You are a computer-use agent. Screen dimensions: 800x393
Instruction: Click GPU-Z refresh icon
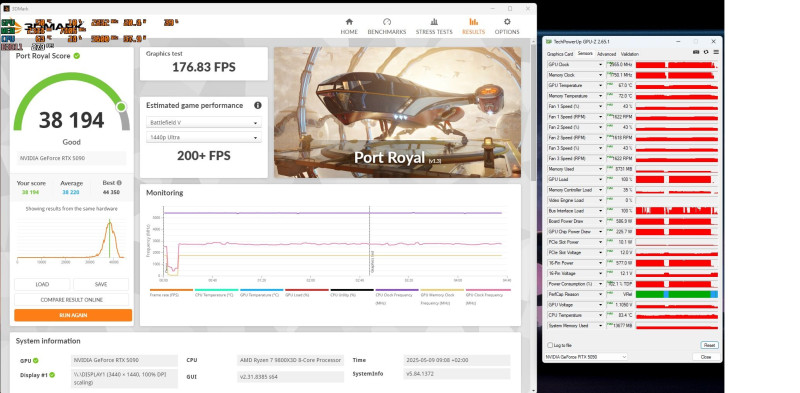pyautogui.click(x=706, y=52)
